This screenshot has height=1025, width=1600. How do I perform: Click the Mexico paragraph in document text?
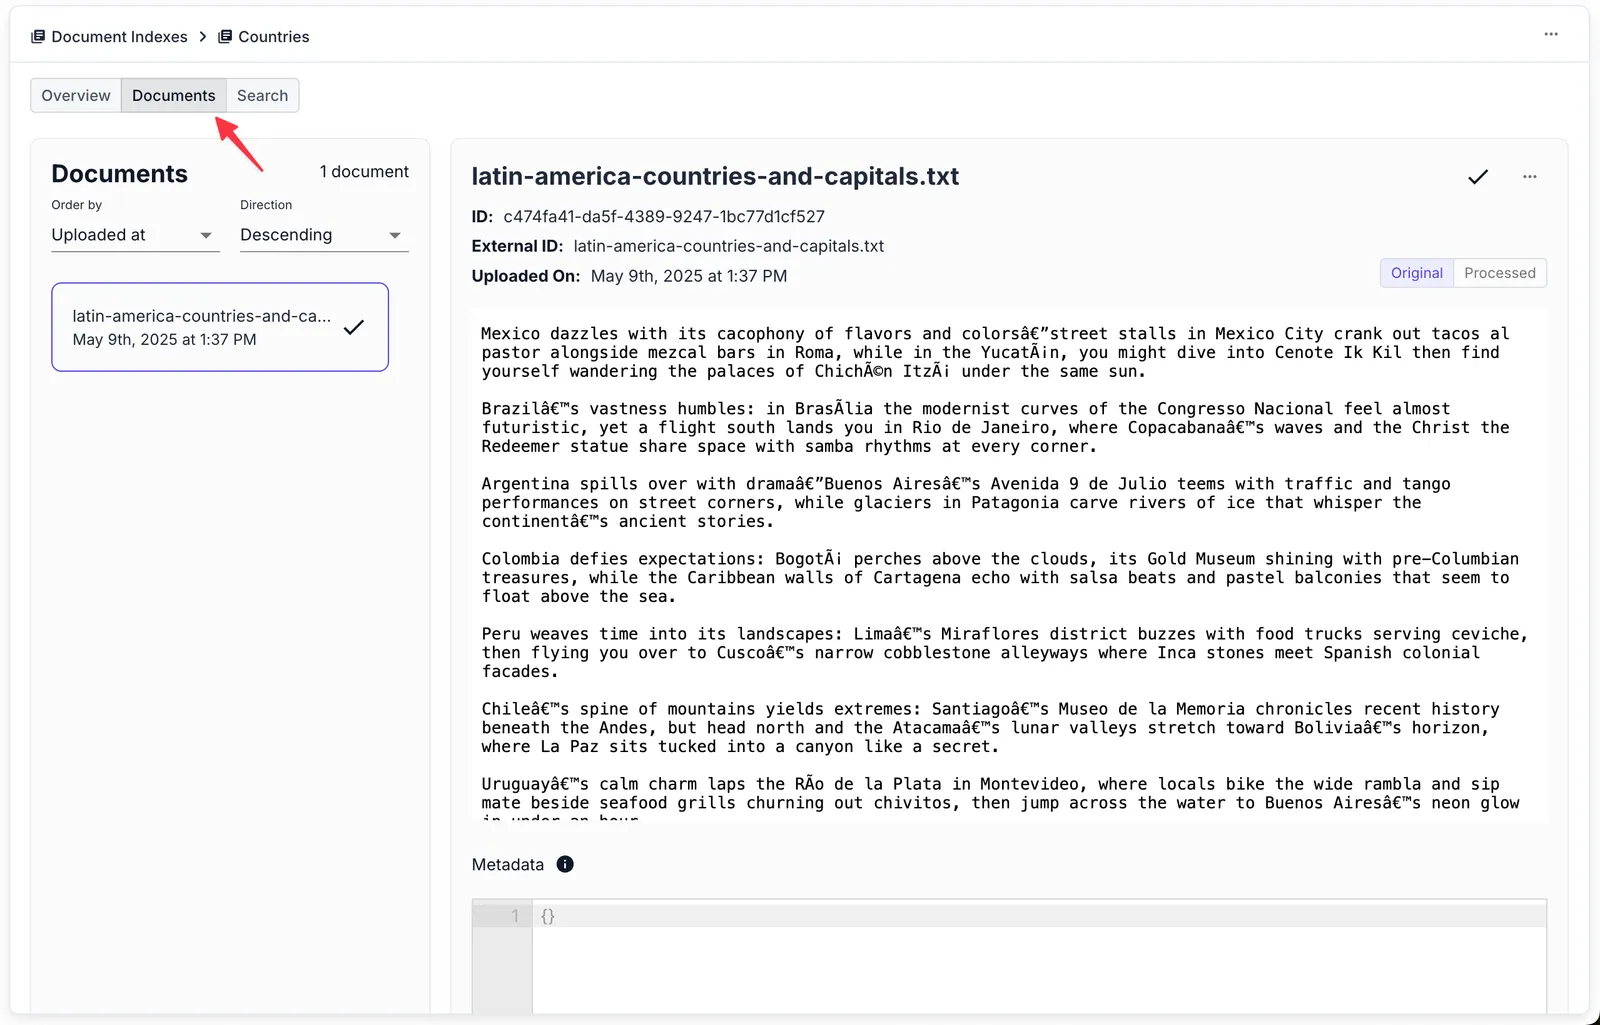tap(995, 352)
